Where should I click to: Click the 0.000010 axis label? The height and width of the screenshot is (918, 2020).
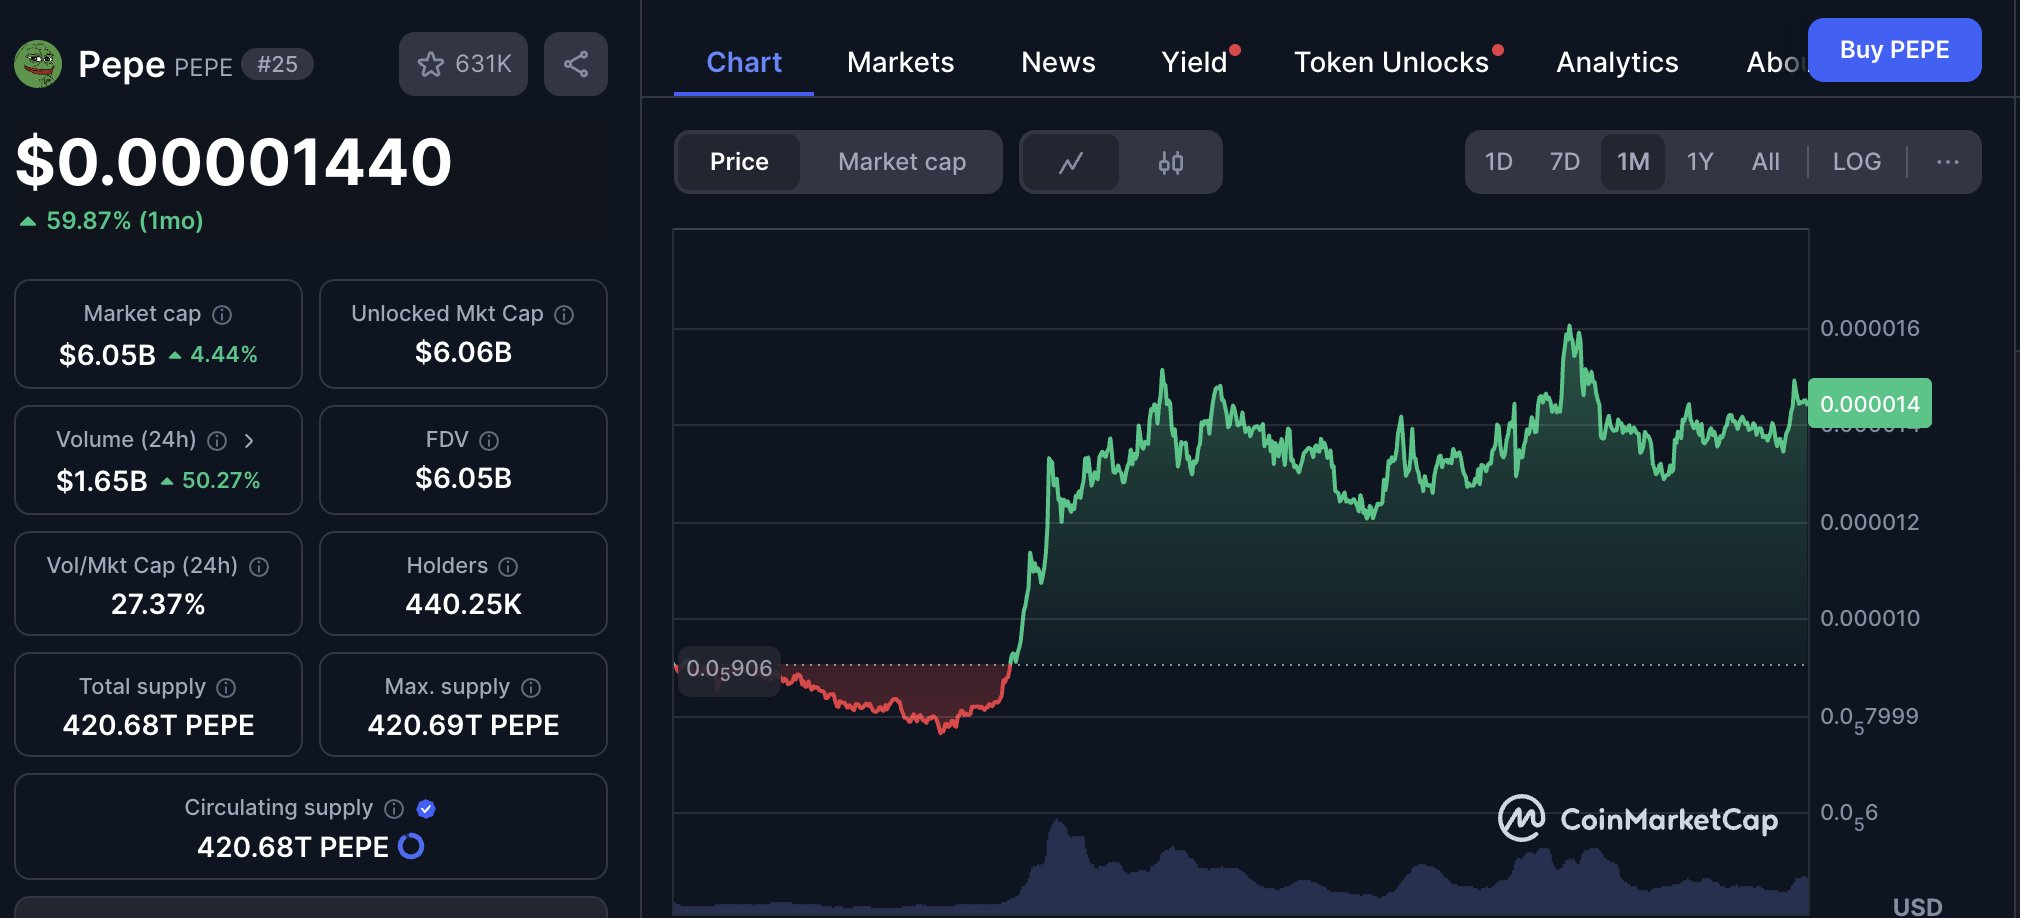[x=1869, y=618]
